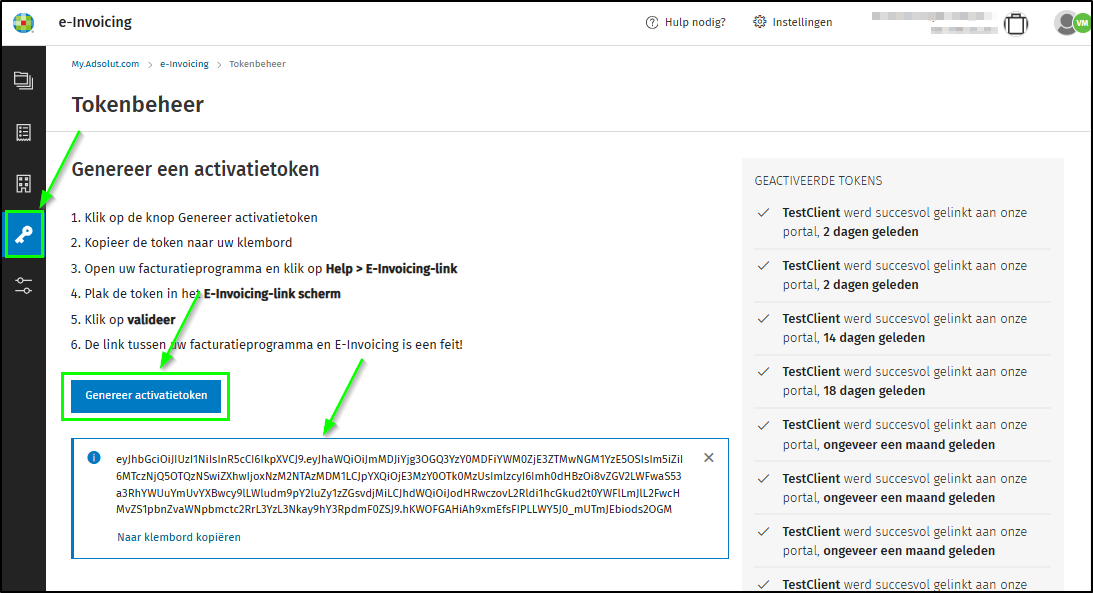Open Hulp nodig? help menu
This screenshot has width=1093, height=593.
tap(685, 22)
